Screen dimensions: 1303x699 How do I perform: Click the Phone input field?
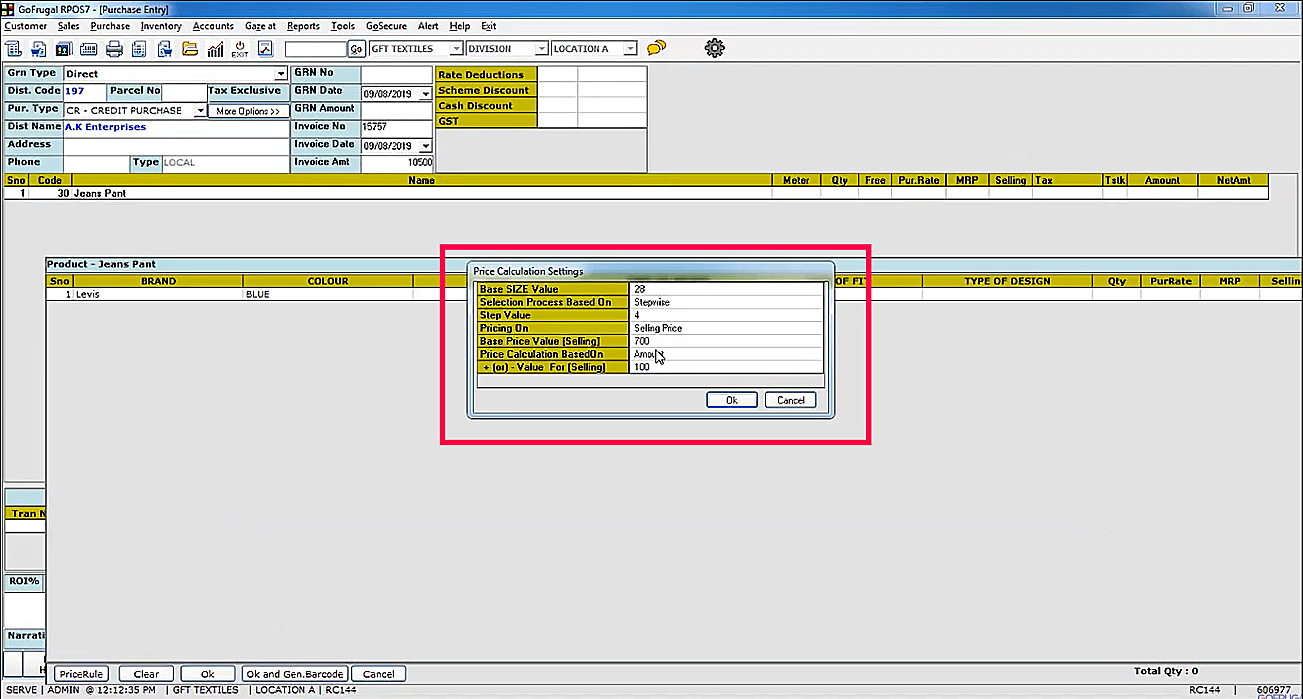click(96, 163)
